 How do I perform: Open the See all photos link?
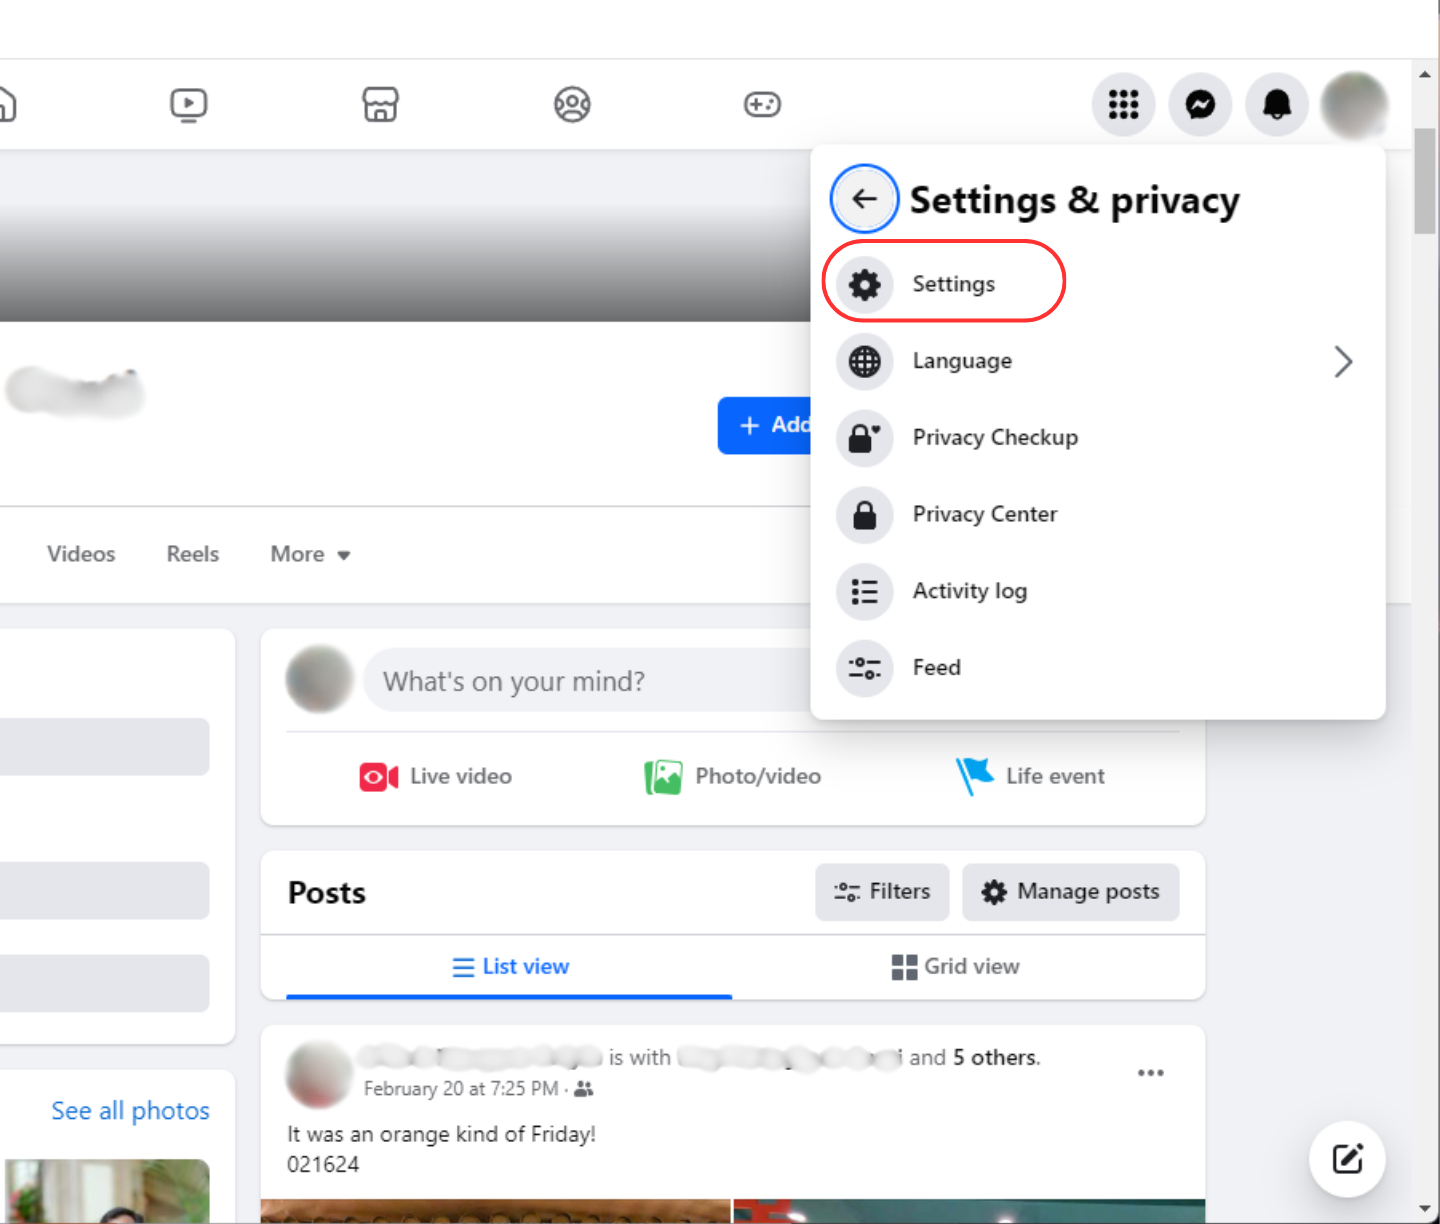pyautogui.click(x=130, y=1111)
